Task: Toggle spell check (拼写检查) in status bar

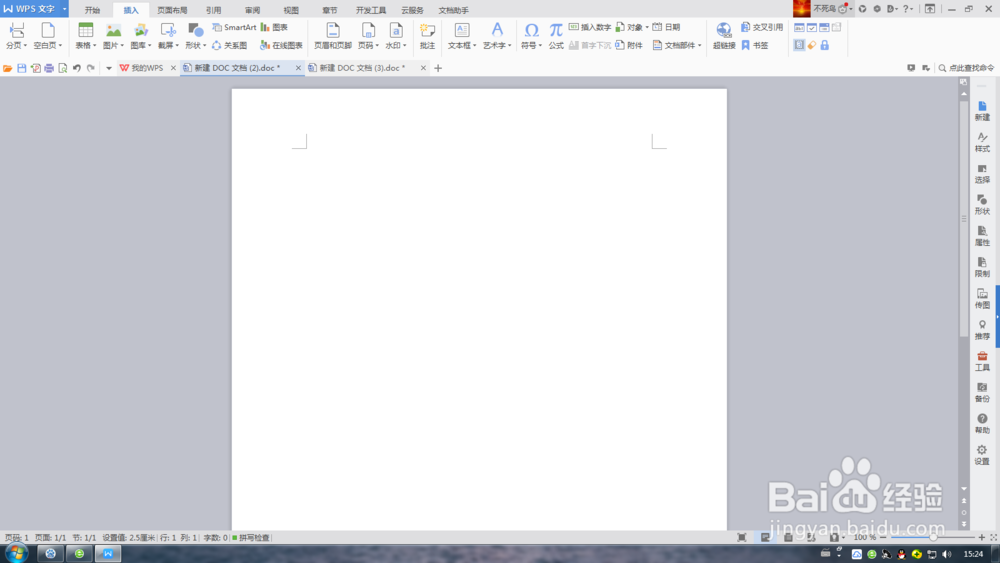Action: click(x=251, y=537)
